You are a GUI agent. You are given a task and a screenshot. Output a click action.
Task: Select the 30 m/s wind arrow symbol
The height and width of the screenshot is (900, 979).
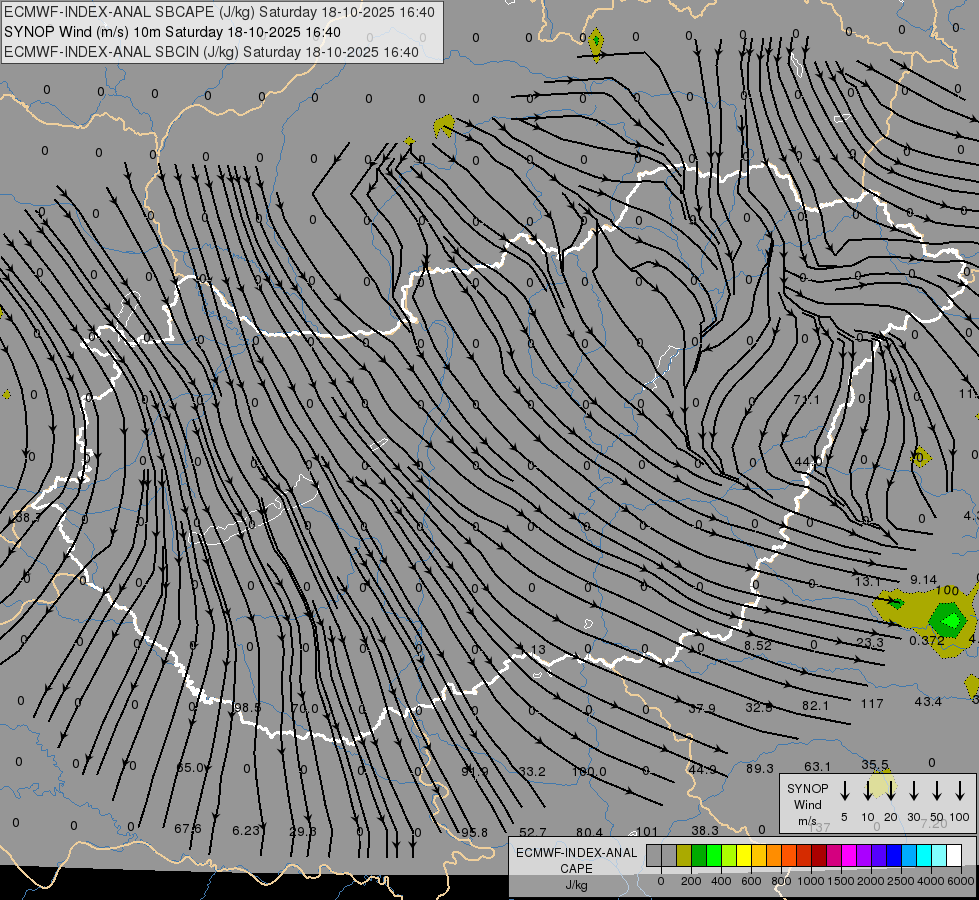914,791
